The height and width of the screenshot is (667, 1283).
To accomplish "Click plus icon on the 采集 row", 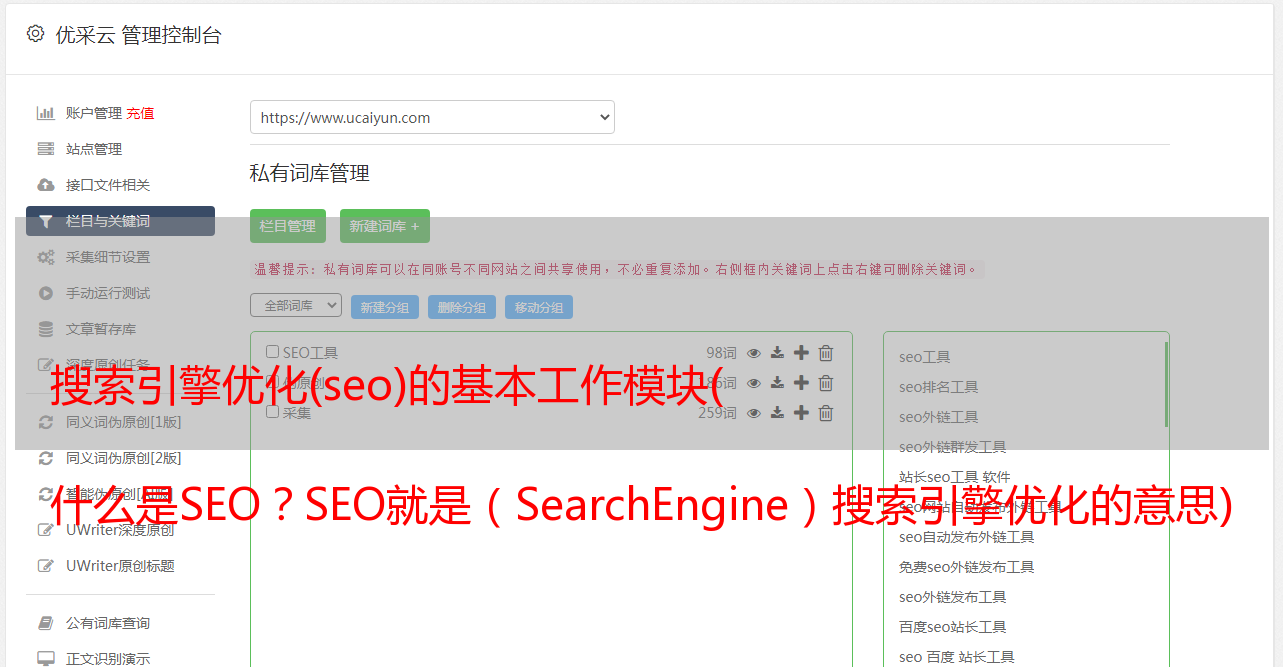I will 801,413.
